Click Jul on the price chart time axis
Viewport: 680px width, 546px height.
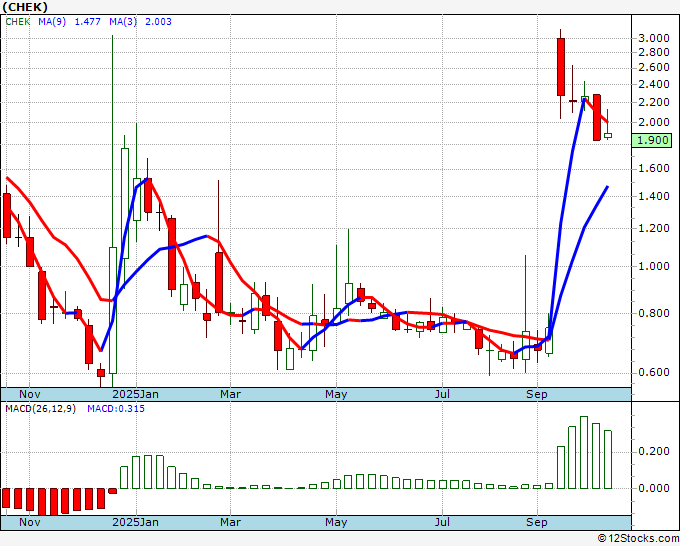click(442, 394)
